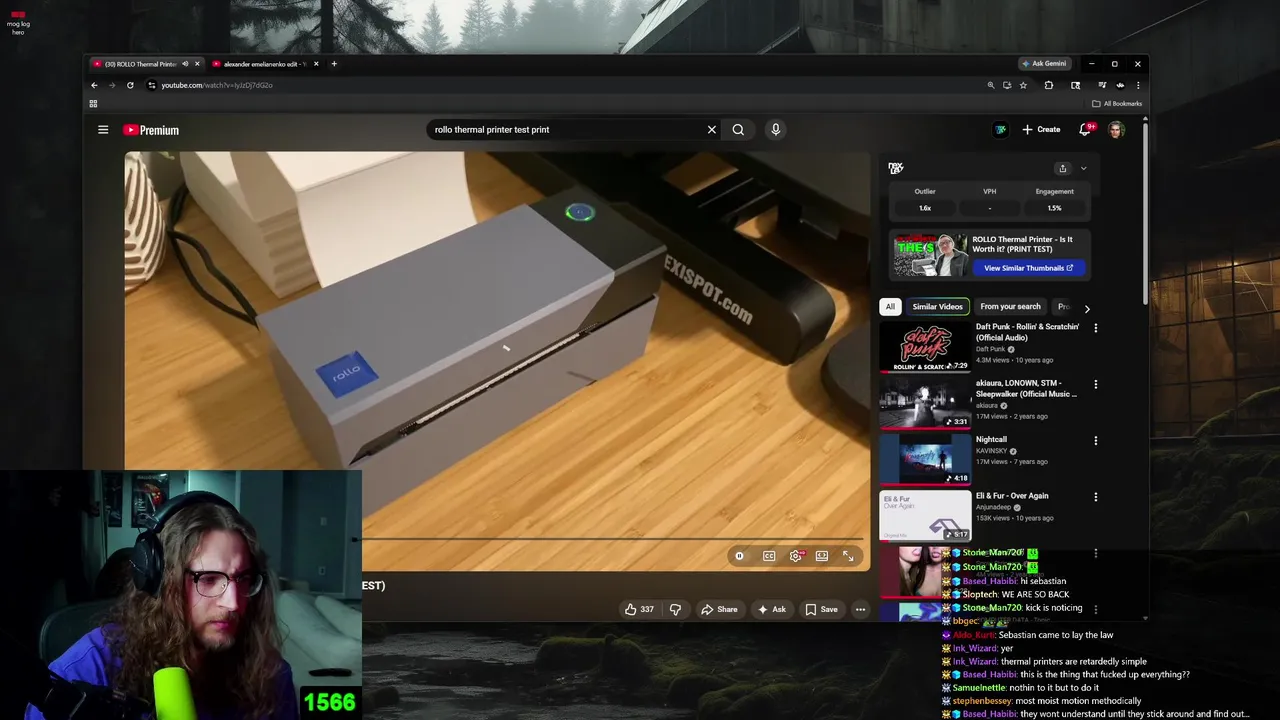The image size is (1280, 720).
Task: Click the Engagement 1.5% value
Action: (x=1054, y=208)
